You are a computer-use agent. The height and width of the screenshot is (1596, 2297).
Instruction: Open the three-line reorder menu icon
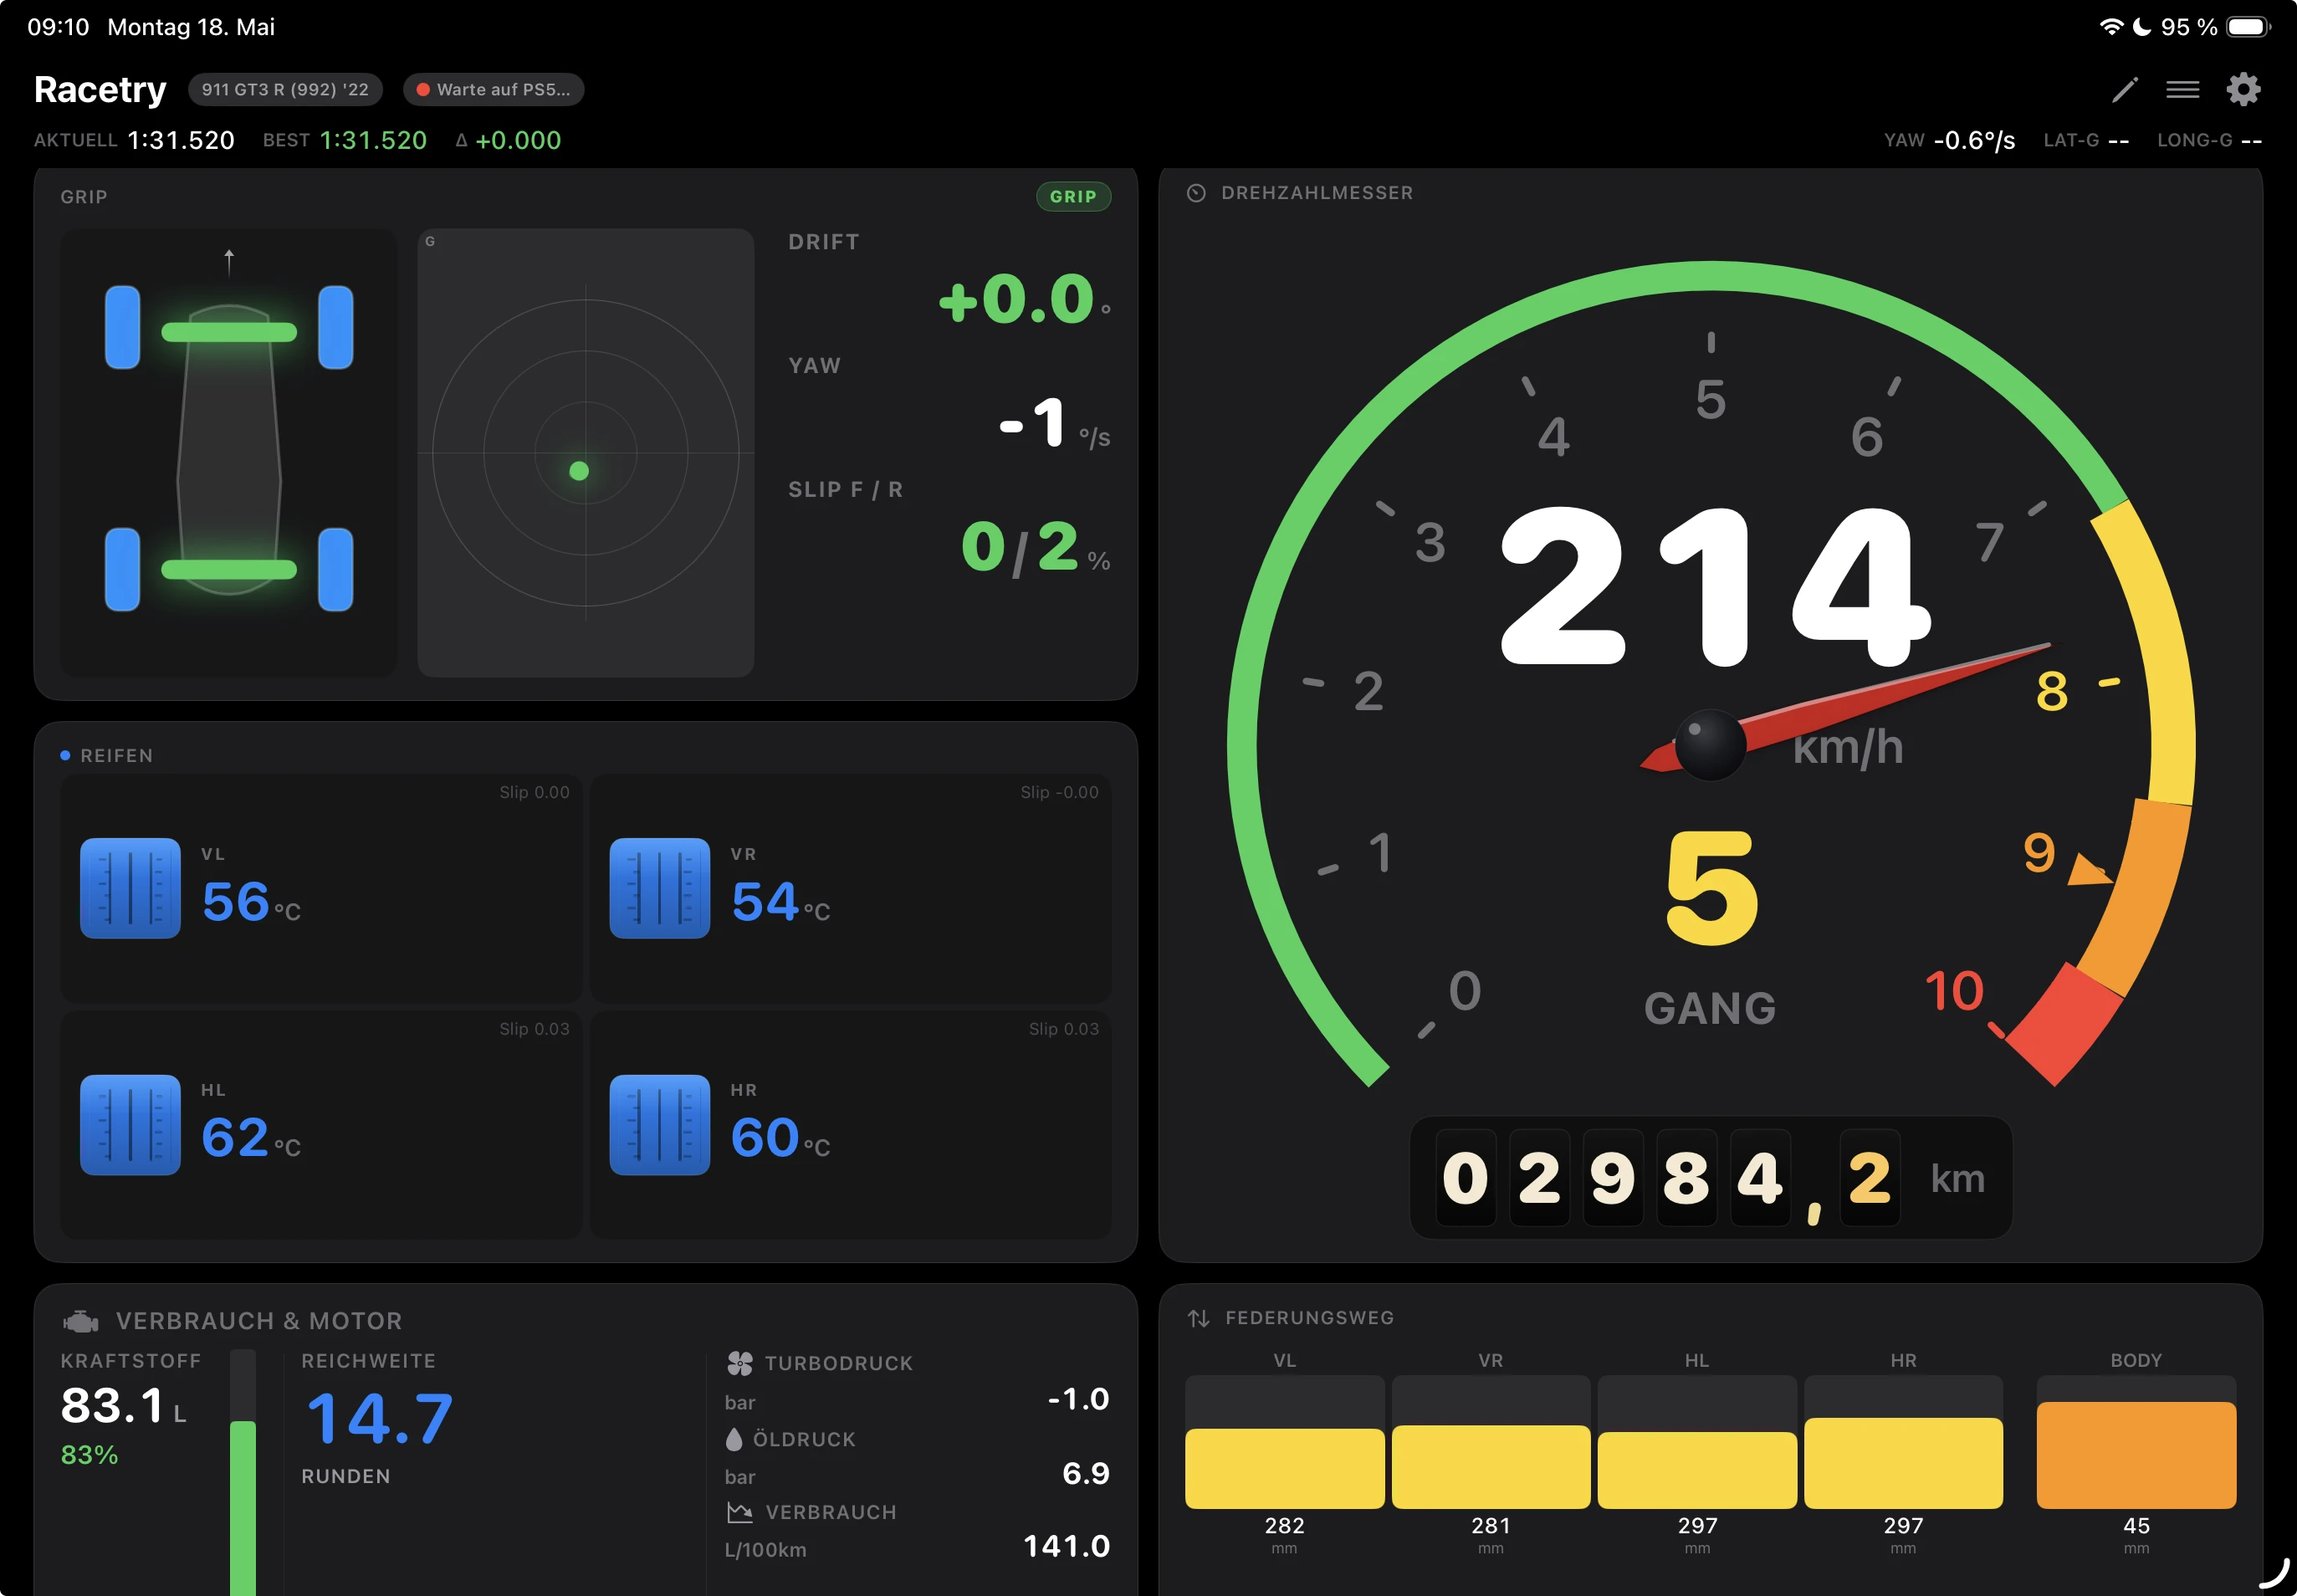2182,90
